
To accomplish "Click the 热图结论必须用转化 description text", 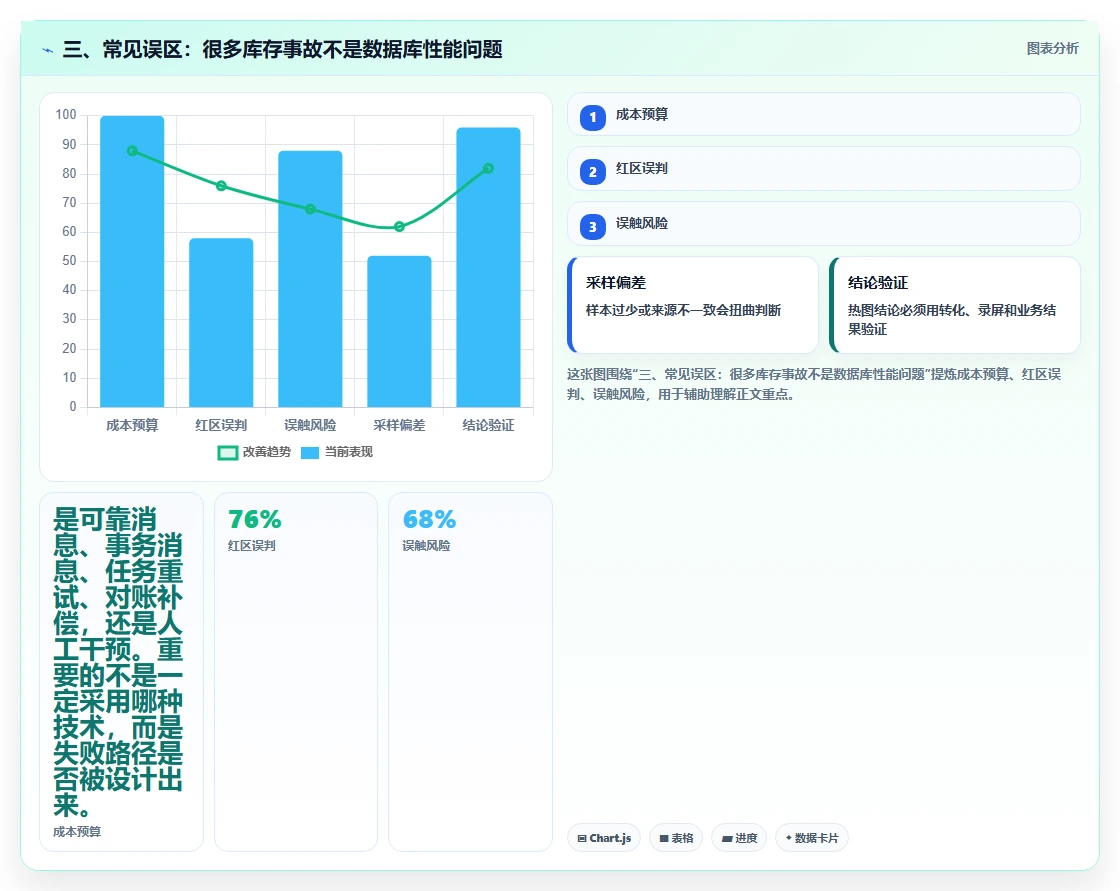I will [951, 319].
